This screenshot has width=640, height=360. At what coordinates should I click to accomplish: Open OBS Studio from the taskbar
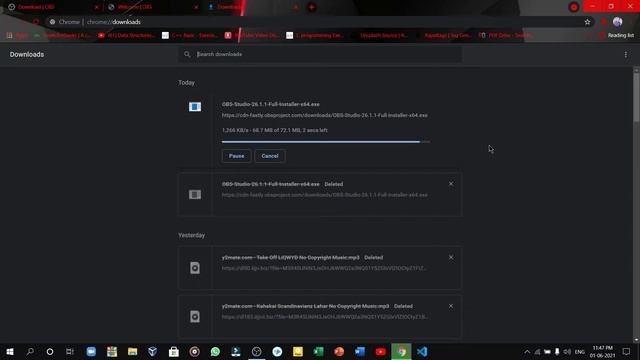(x=256, y=351)
